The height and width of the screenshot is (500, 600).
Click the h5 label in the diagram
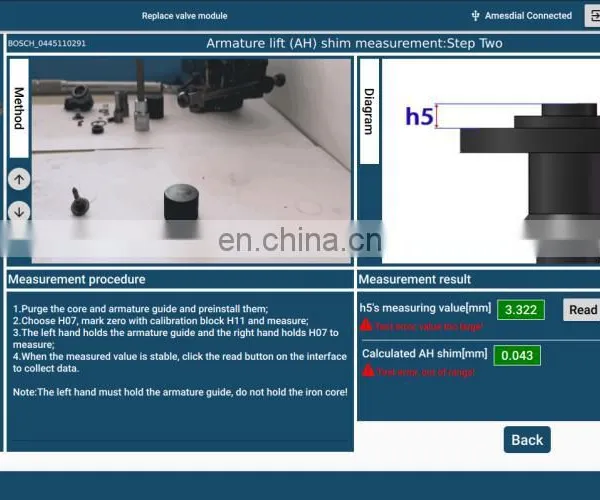(419, 116)
